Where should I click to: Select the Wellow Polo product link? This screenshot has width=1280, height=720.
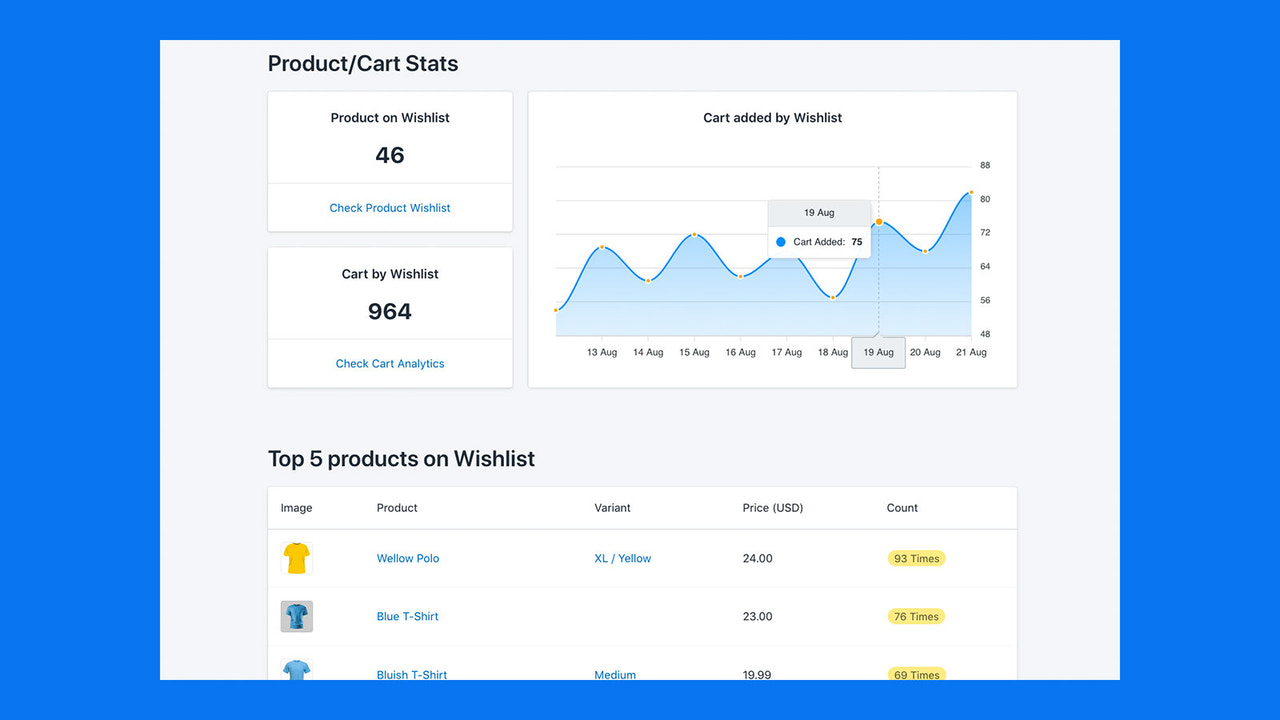coord(407,558)
